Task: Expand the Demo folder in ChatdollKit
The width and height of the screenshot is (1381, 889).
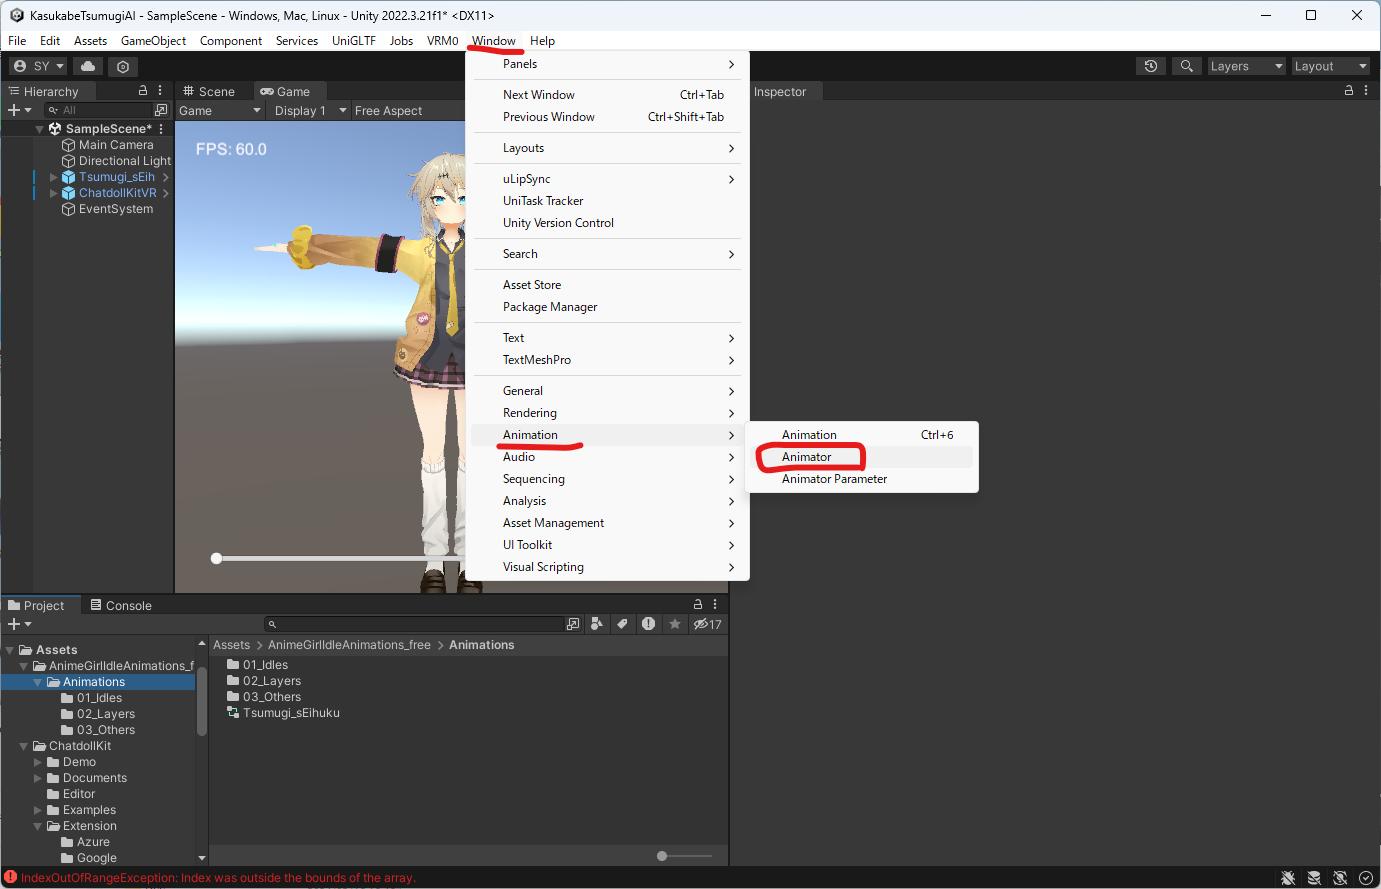Action: tap(38, 762)
